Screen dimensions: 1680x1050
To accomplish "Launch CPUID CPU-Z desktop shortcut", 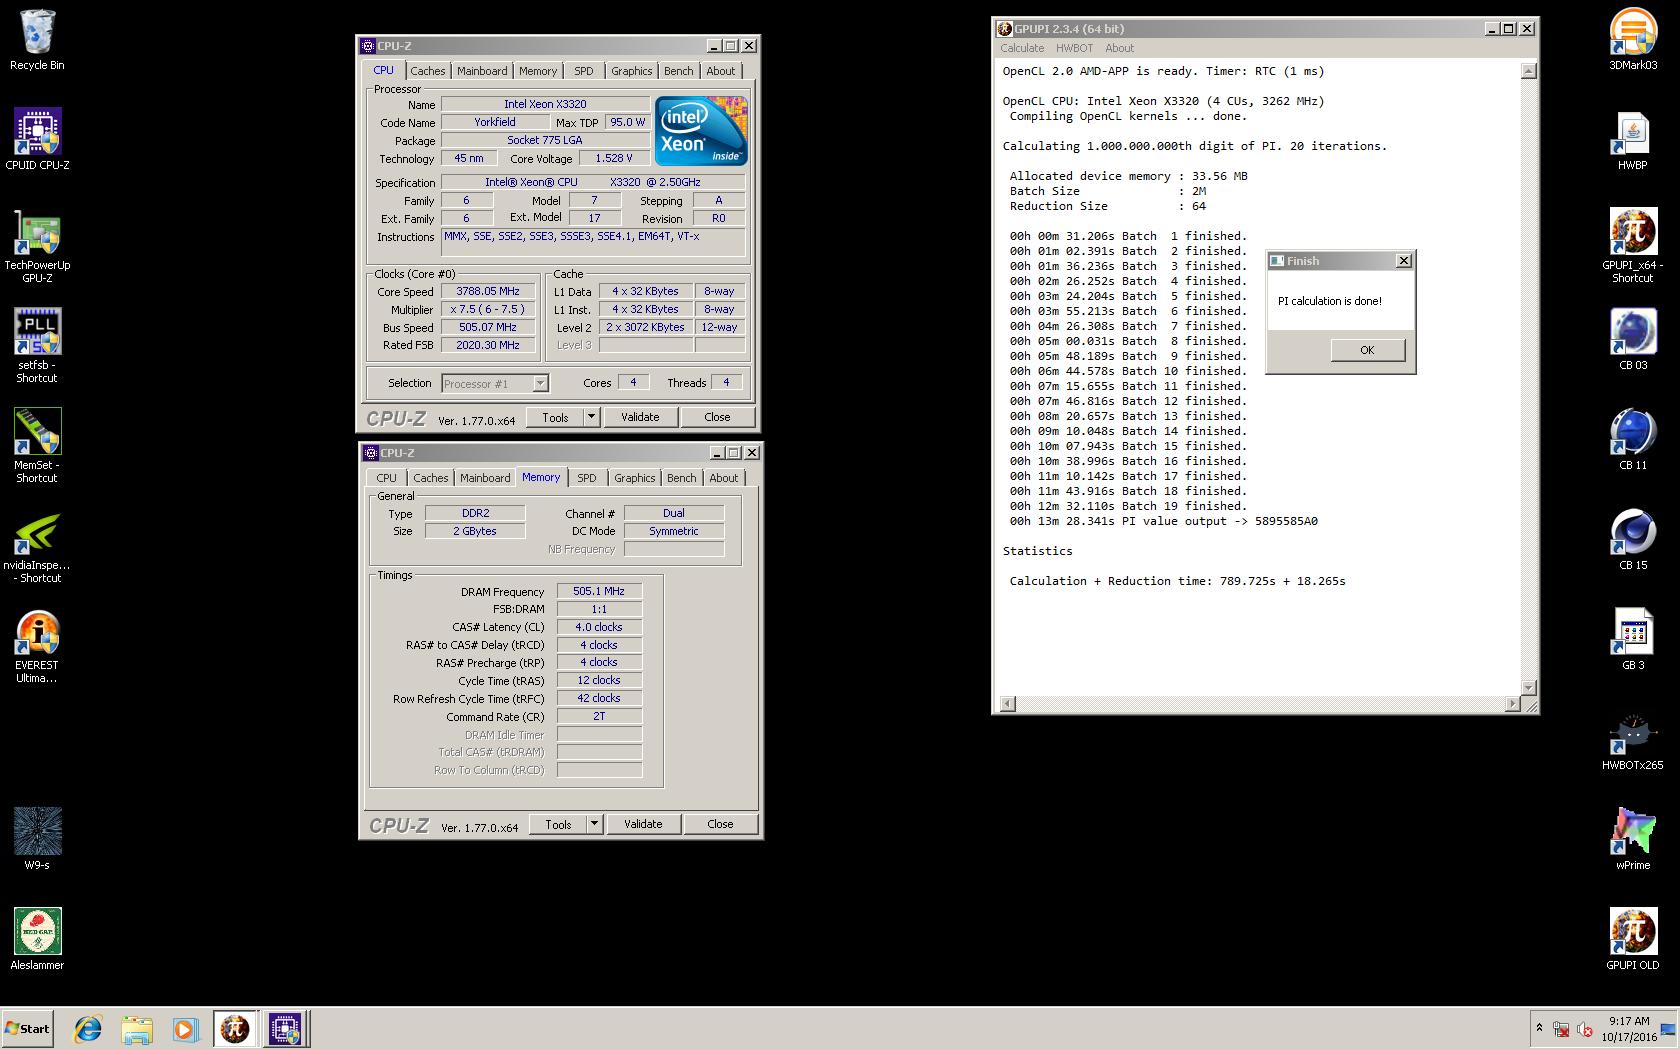I will point(37,140).
